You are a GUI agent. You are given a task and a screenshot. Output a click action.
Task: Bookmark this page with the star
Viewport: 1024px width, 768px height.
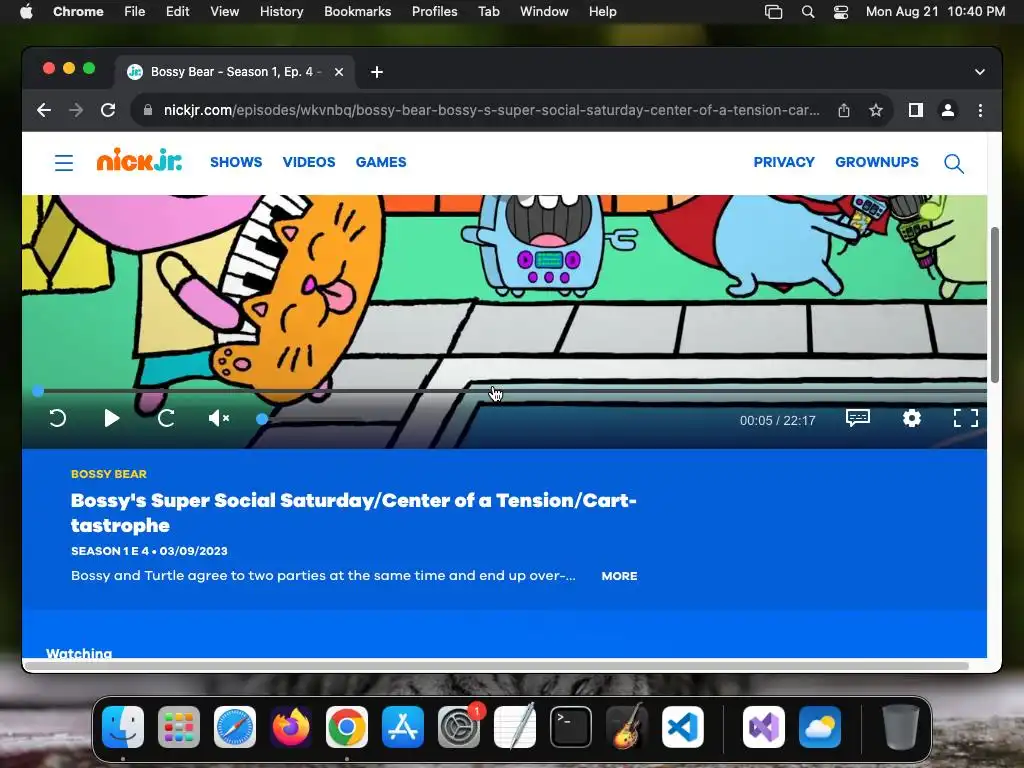pos(876,110)
